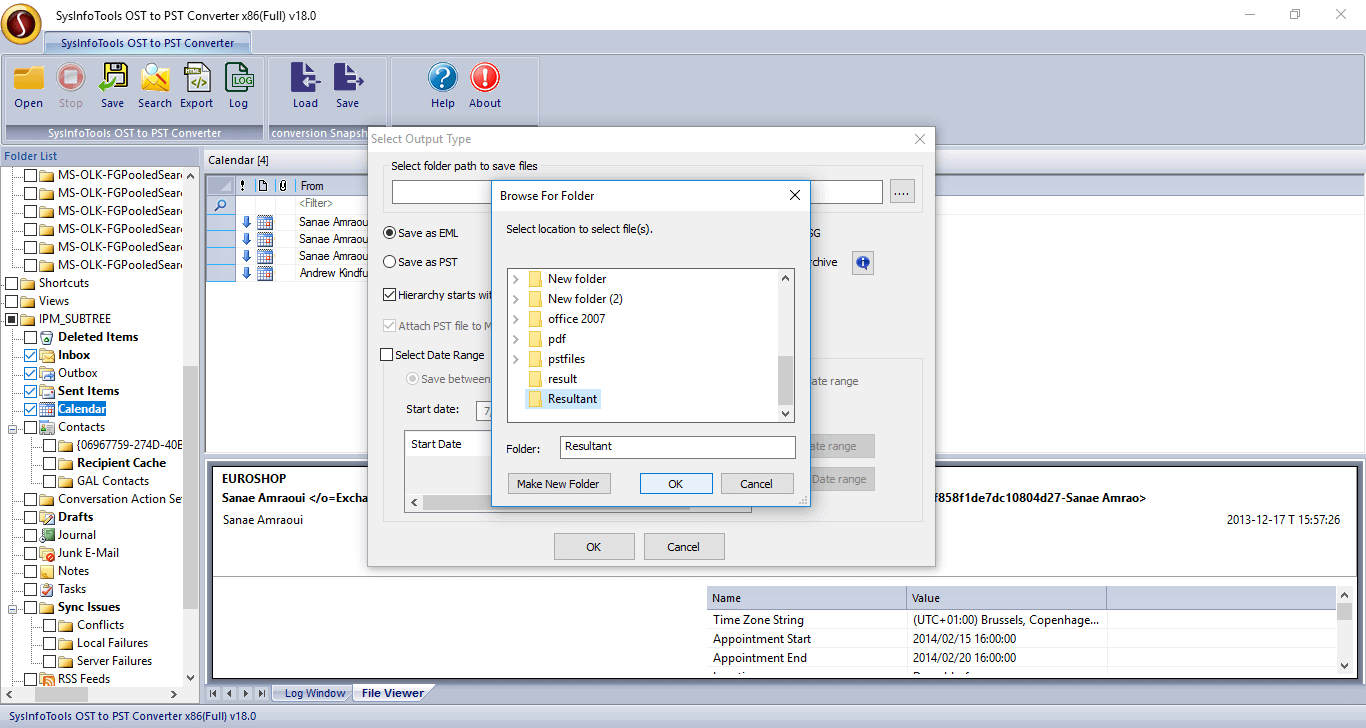Click Cancel in Browse For Folder dialog

757,484
